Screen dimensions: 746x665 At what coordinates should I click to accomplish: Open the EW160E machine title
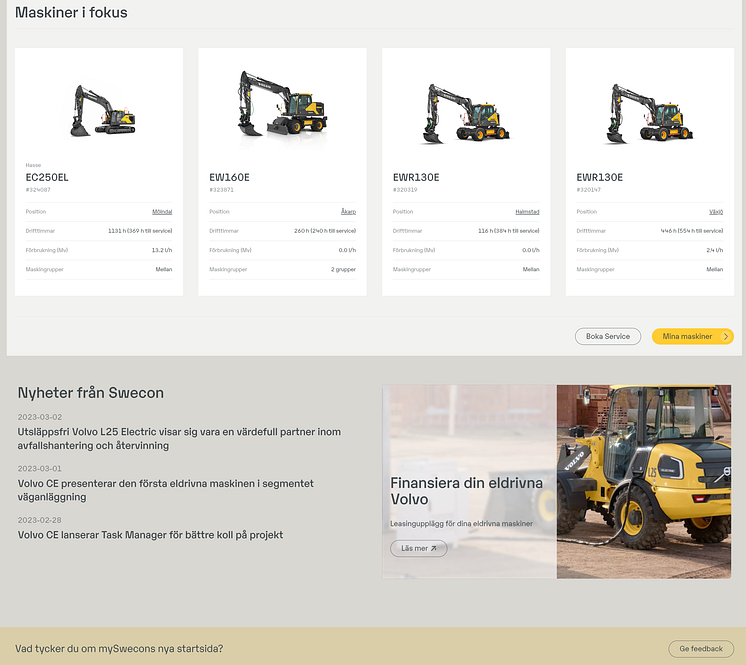(229, 177)
